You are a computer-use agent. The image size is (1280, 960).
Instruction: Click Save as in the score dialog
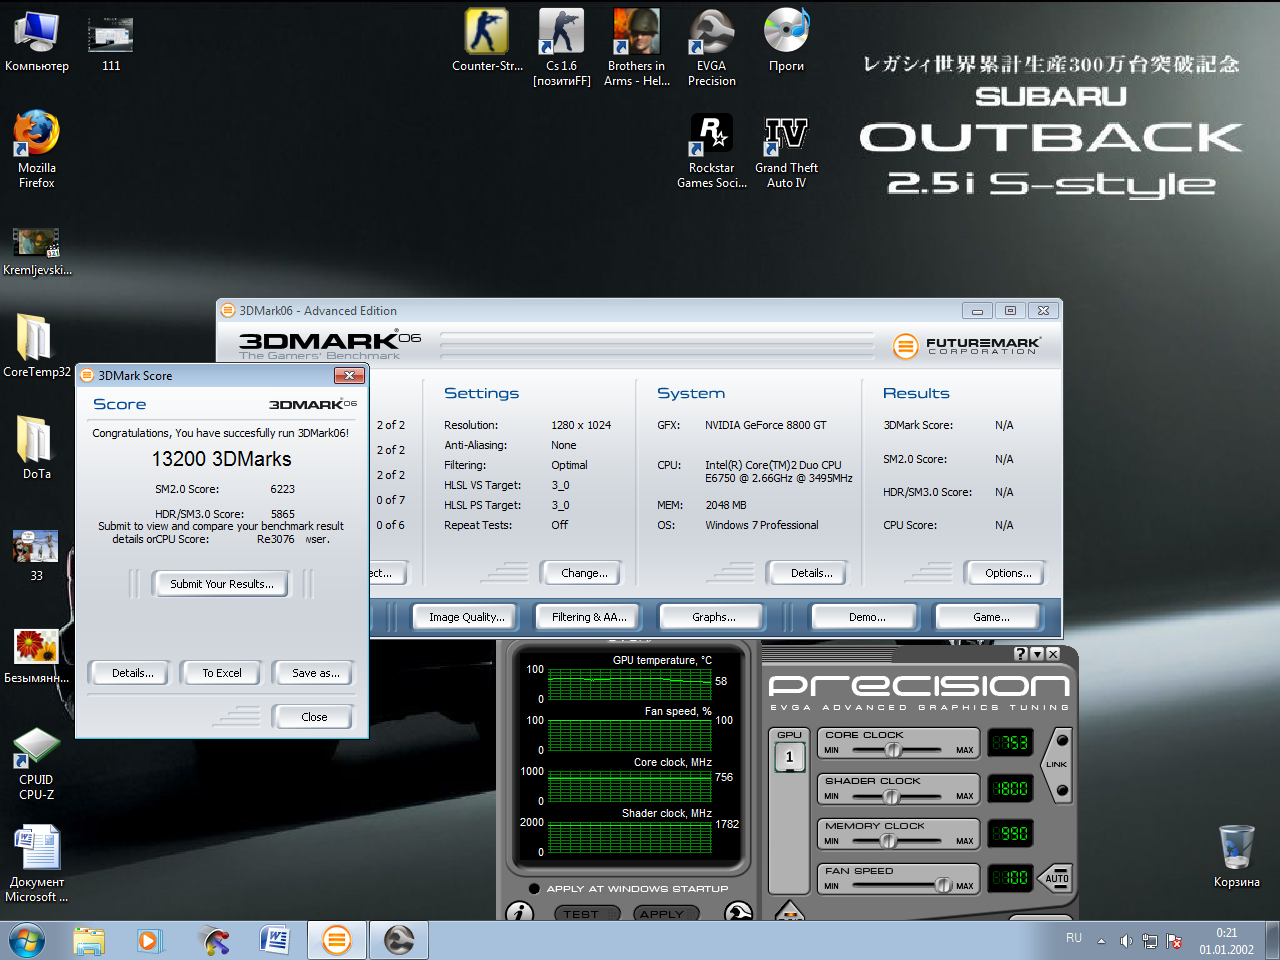315,673
